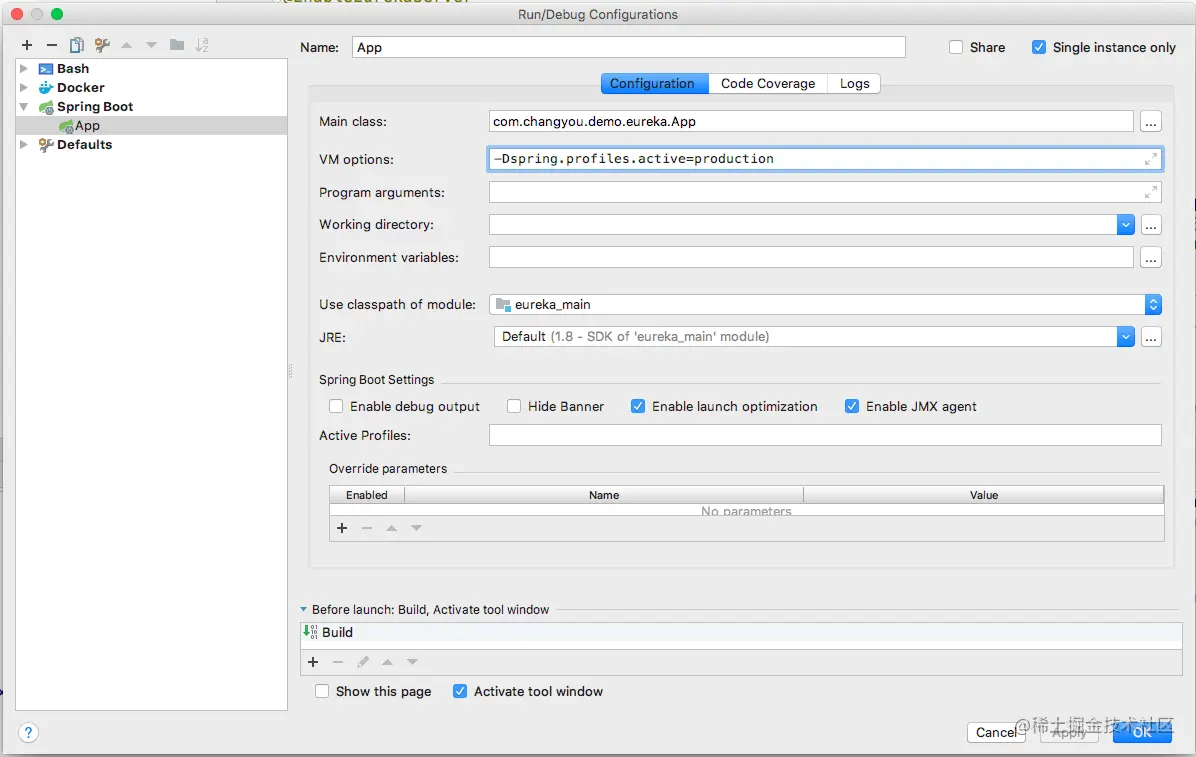Toggle Enable JMX agent checkbox
Image resolution: width=1196 pixels, height=757 pixels.
852,406
